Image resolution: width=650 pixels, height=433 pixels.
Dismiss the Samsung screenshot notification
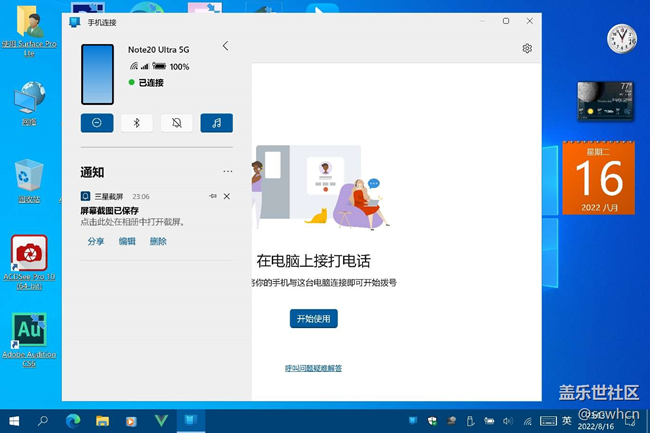(x=227, y=196)
